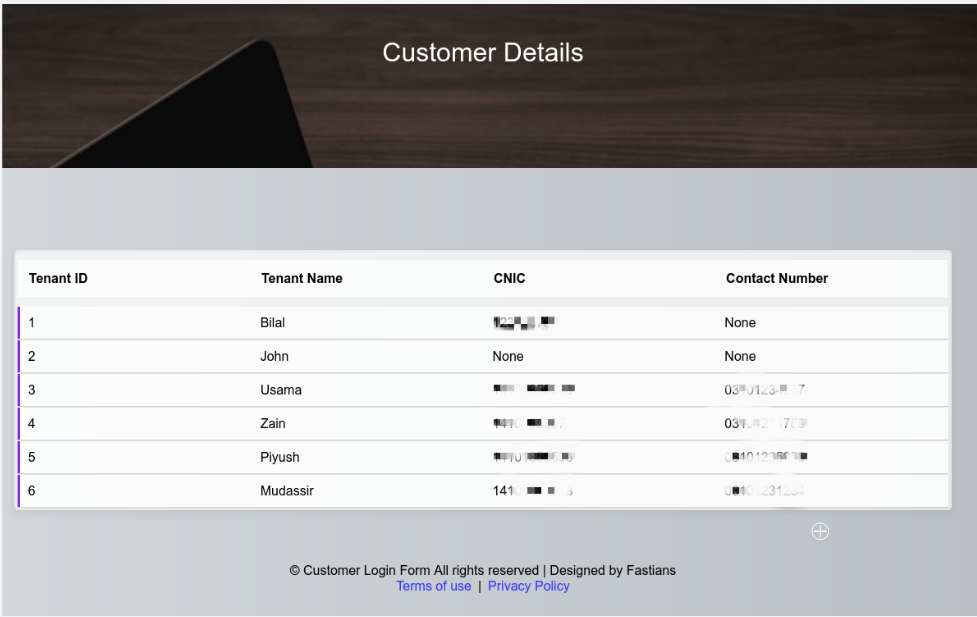Click Tenant ID 3 cell

tap(31, 390)
